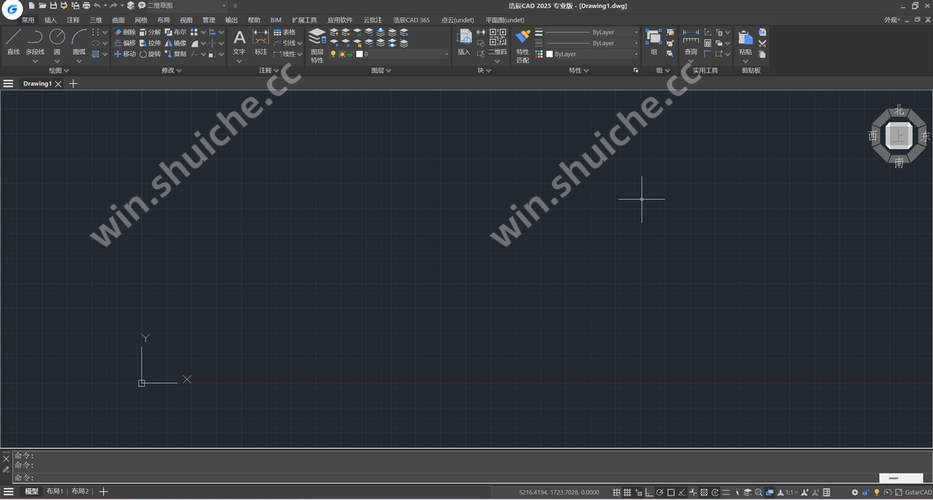Click the 粘贴 (Paste) clipboard icon
This screenshot has height=500, width=933.
point(745,41)
